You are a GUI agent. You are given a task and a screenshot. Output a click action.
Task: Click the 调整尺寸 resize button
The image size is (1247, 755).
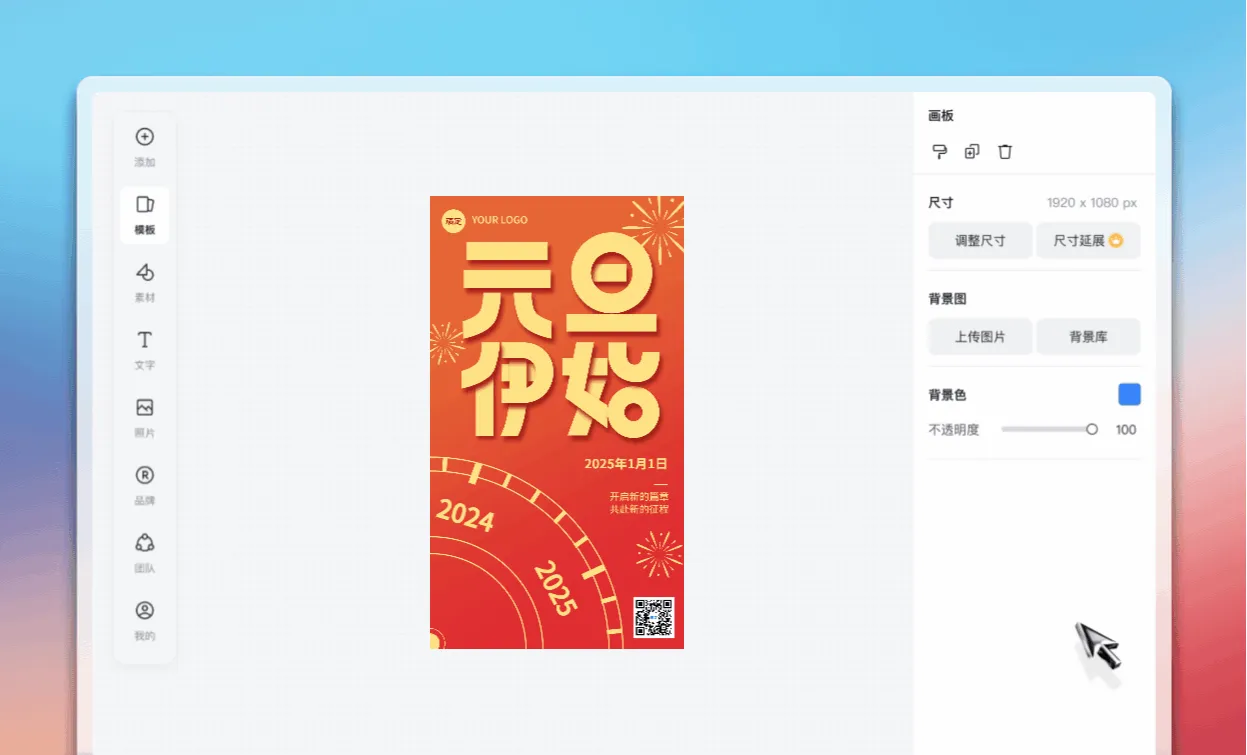980,241
